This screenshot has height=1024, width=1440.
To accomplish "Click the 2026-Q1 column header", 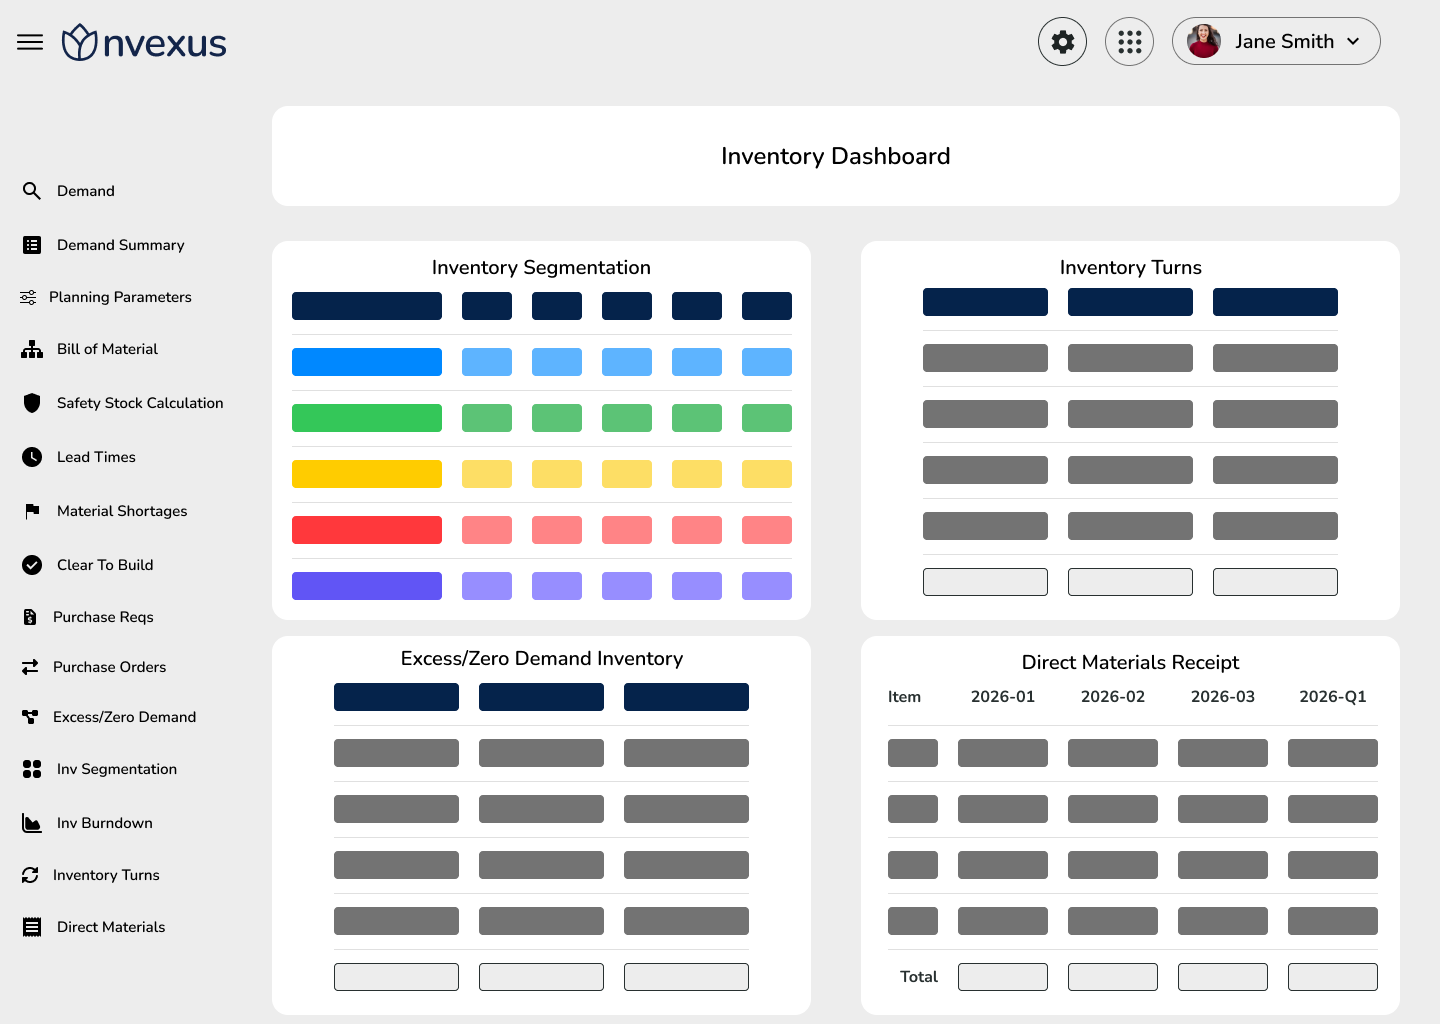I will coord(1333,697).
